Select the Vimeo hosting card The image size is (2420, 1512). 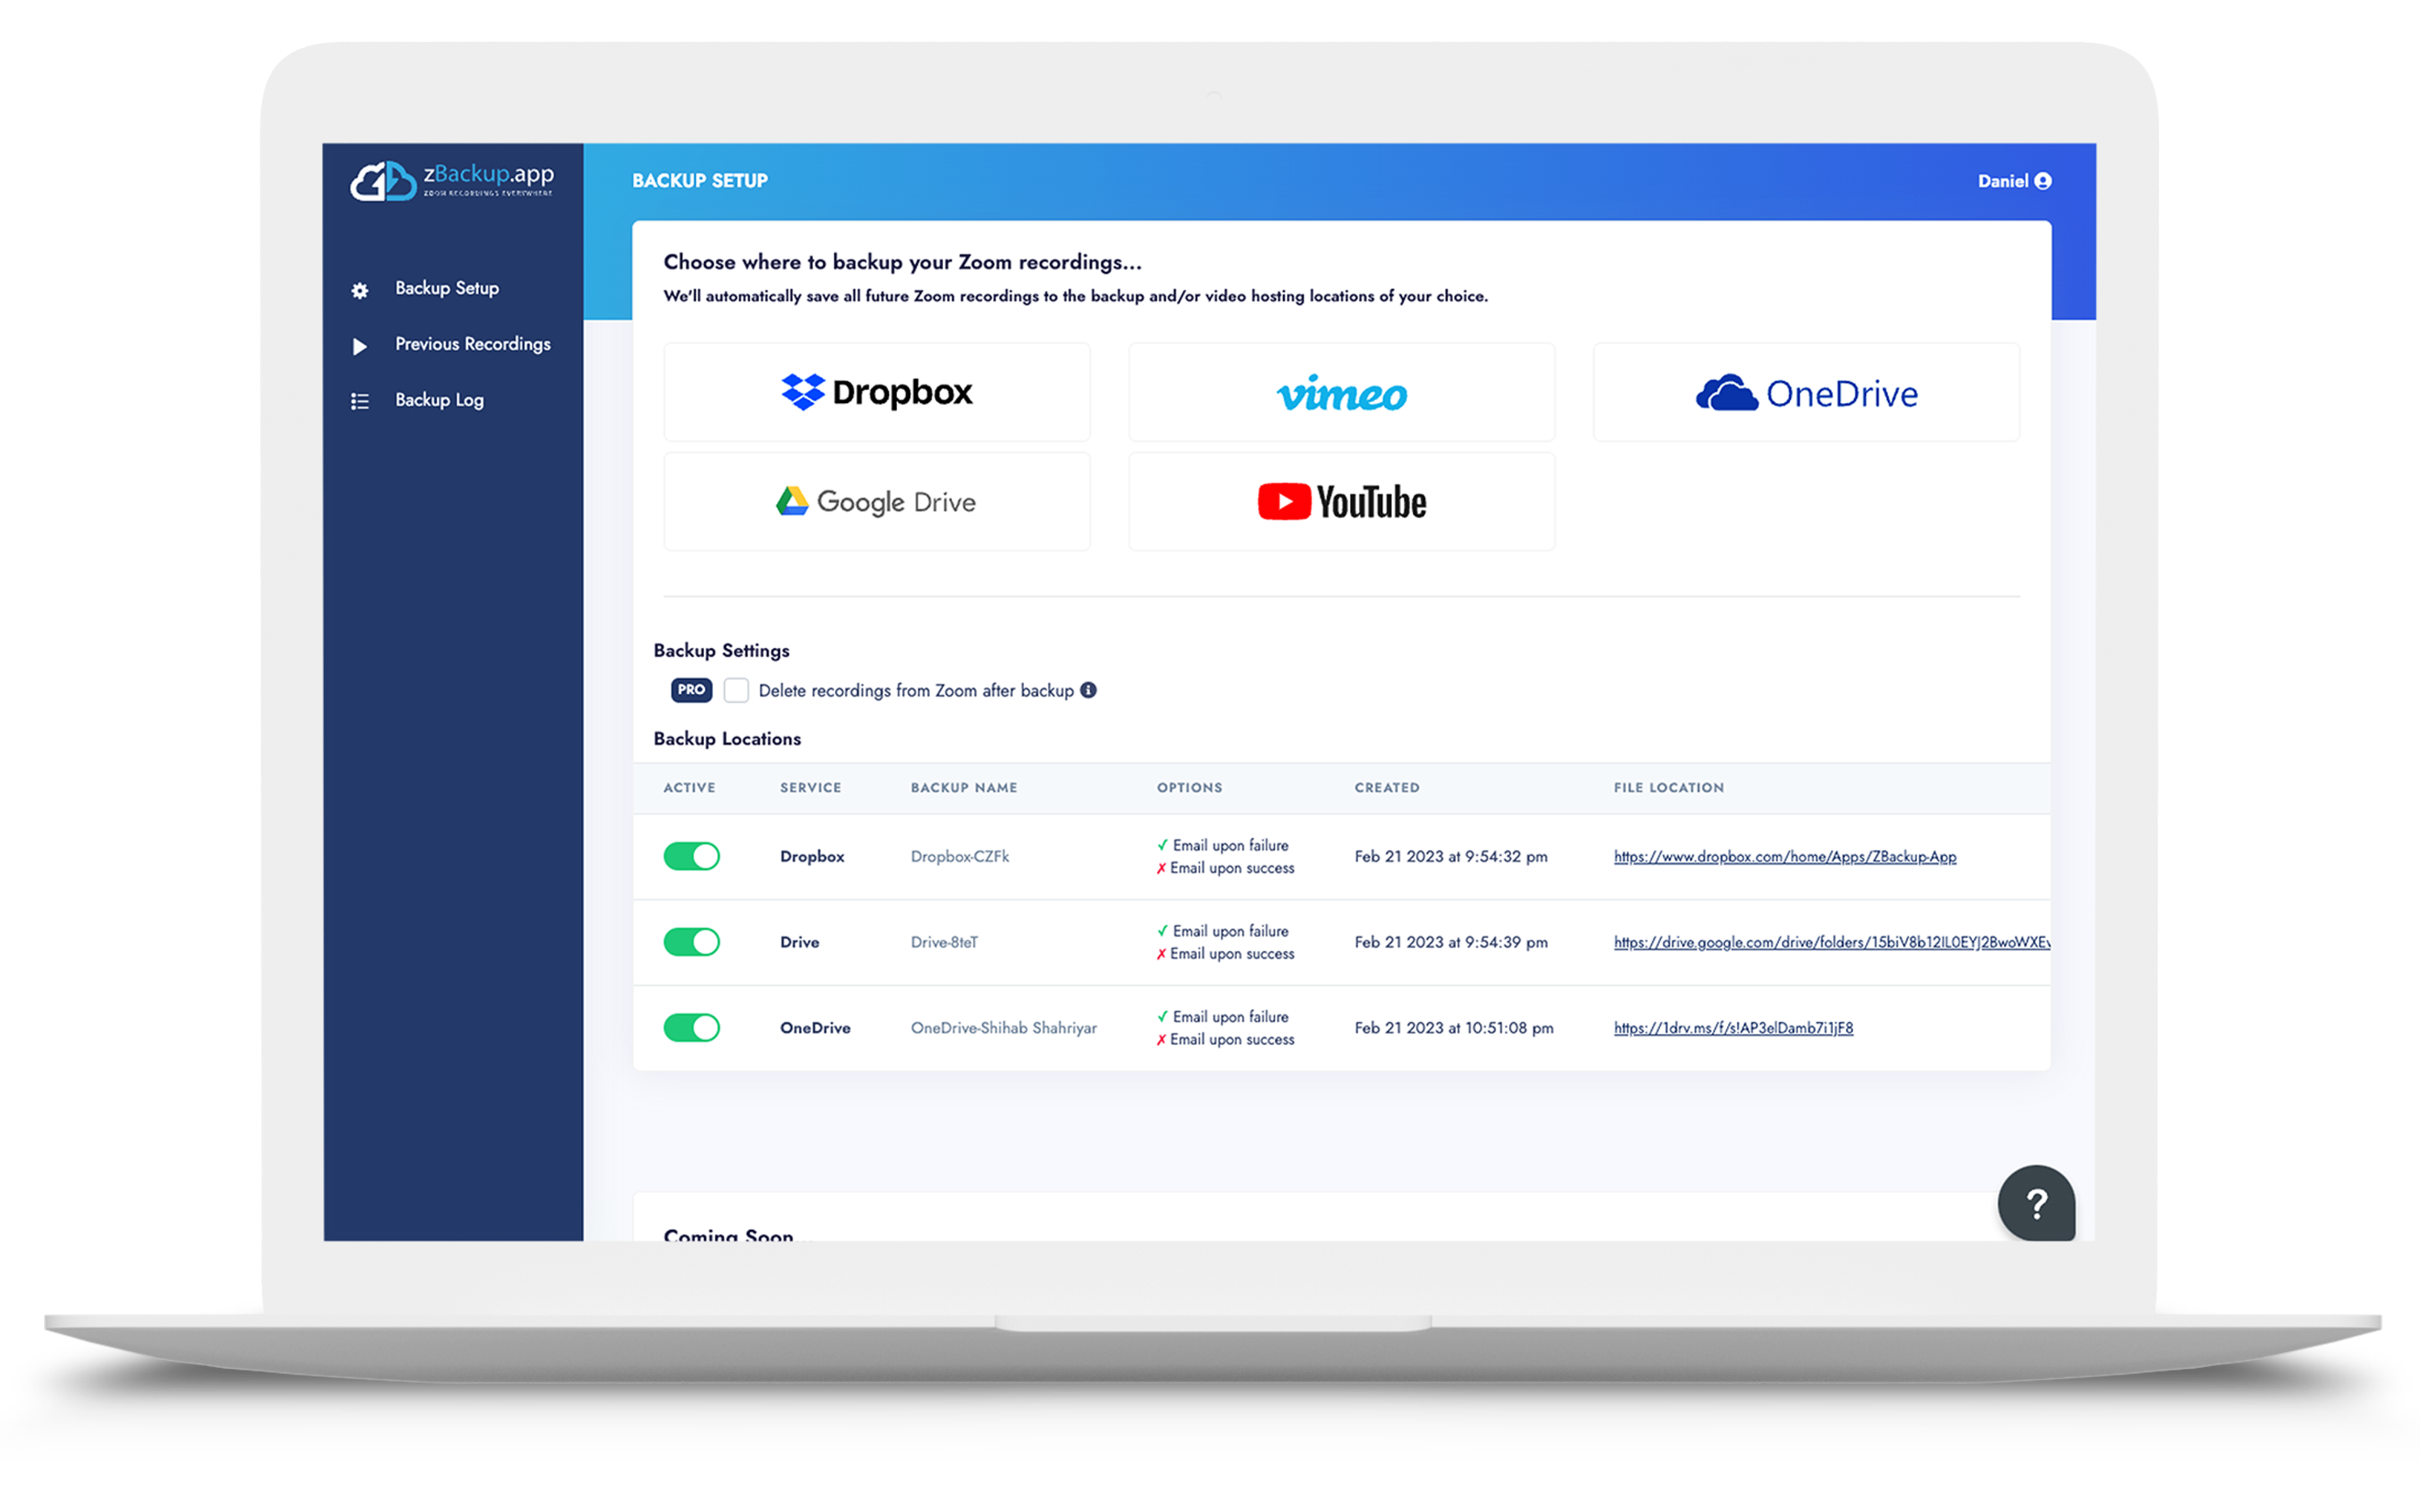(x=1341, y=392)
